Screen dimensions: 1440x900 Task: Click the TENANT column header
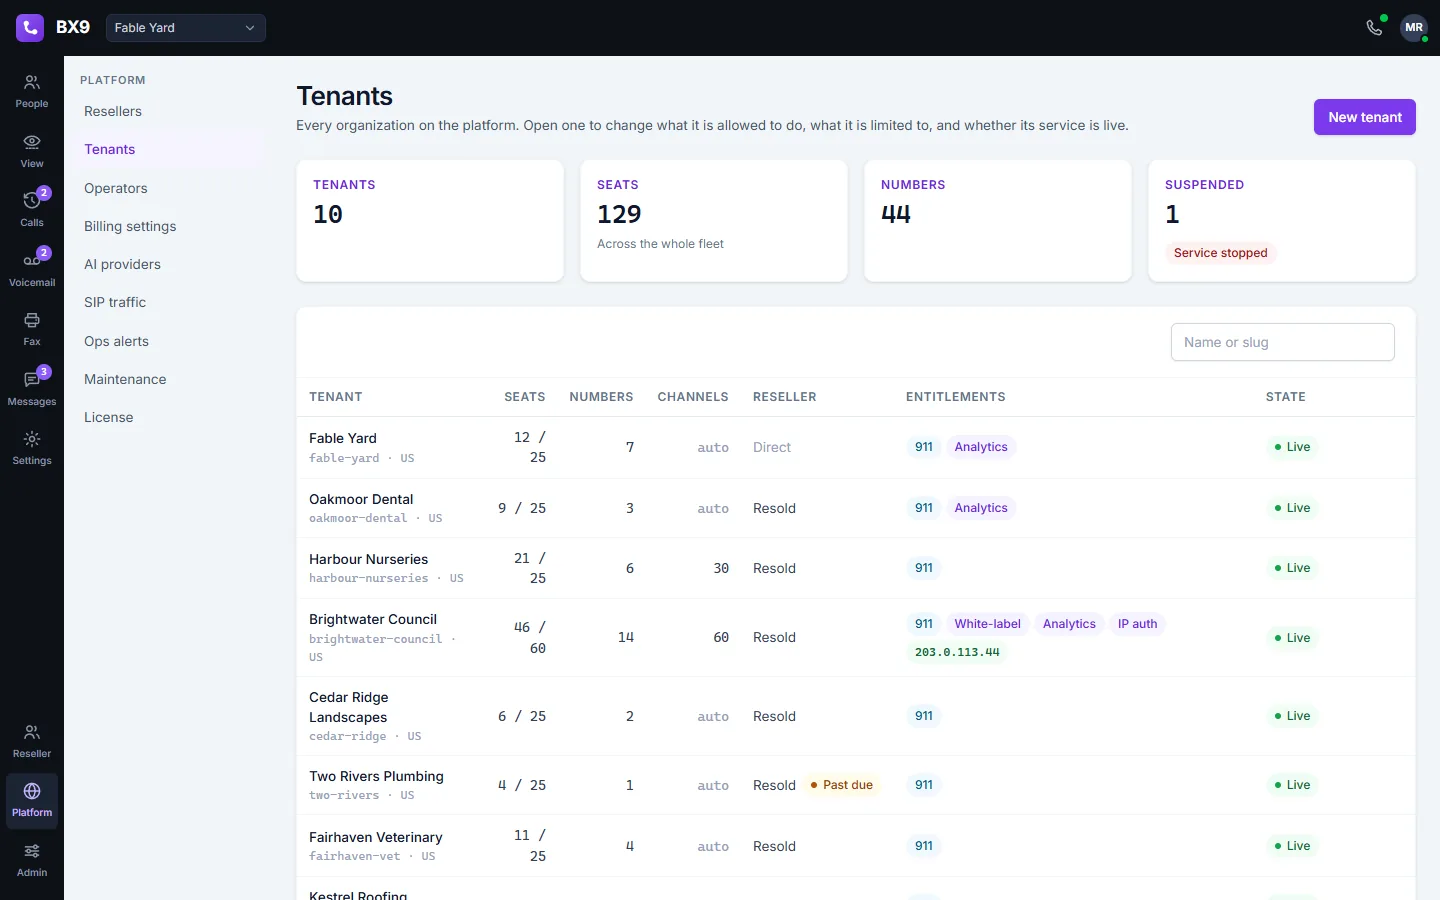click(336, 397)
